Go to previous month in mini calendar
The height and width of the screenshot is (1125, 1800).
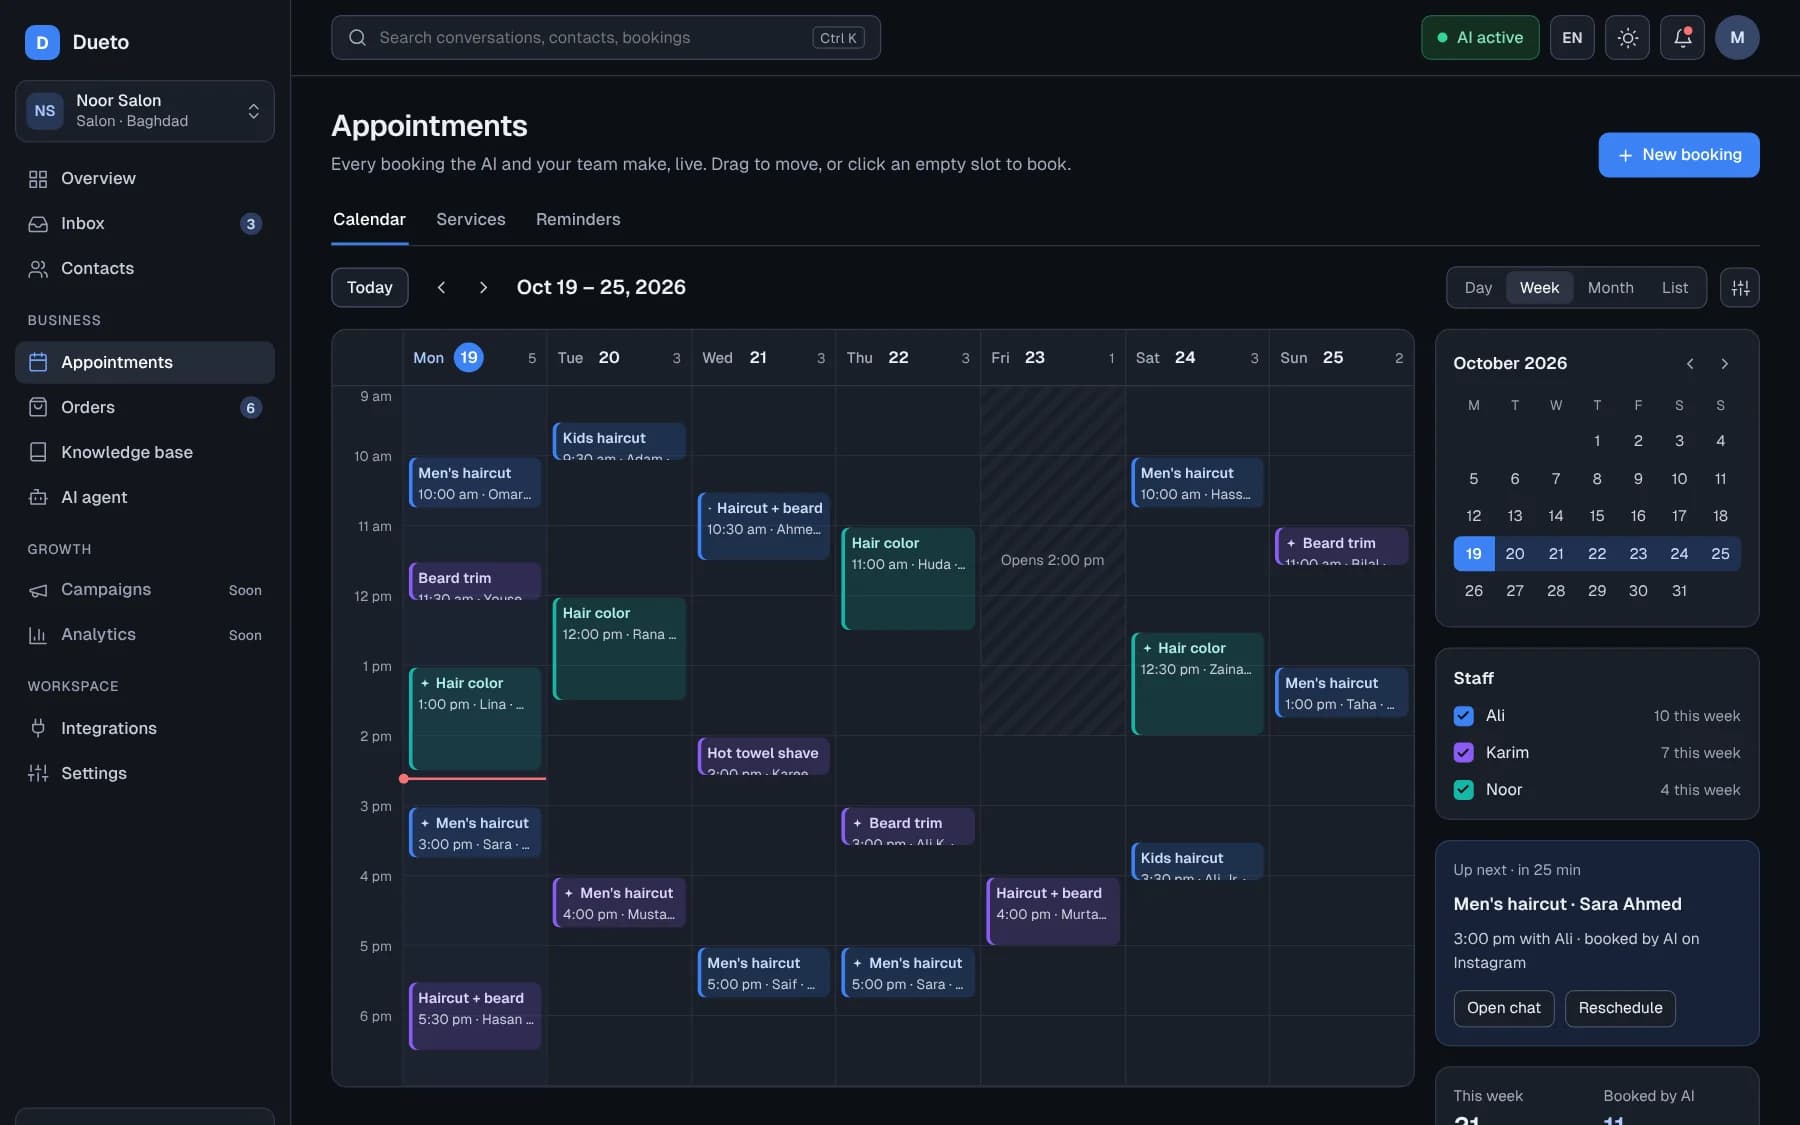(x=1690, y=364)
